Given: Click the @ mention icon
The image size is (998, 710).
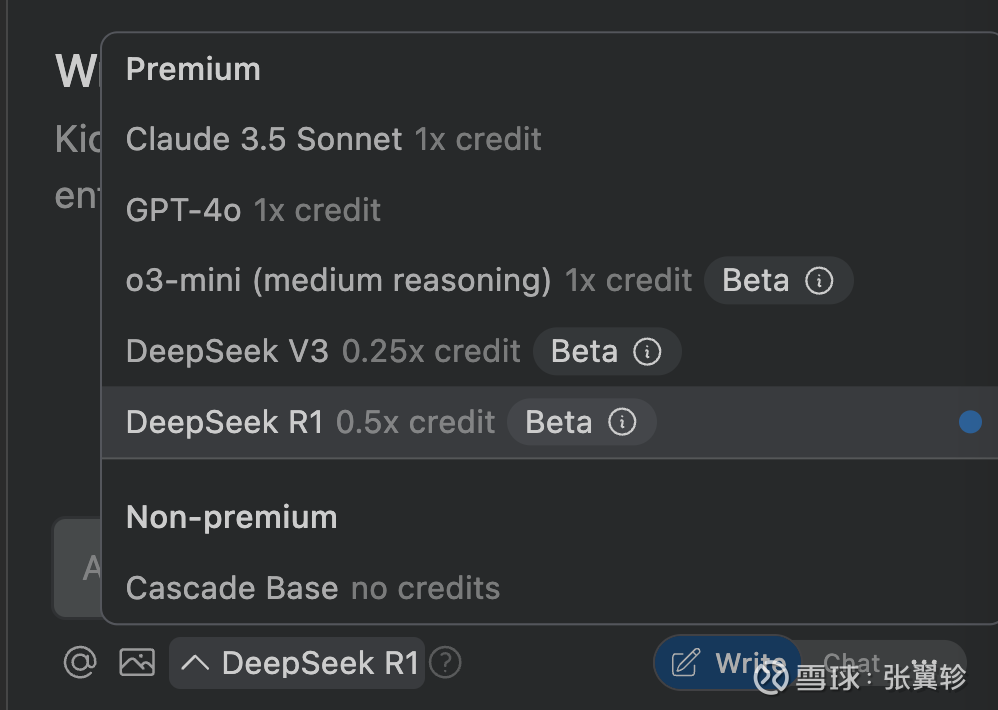Looking at the screenshot, I should 80,663.
